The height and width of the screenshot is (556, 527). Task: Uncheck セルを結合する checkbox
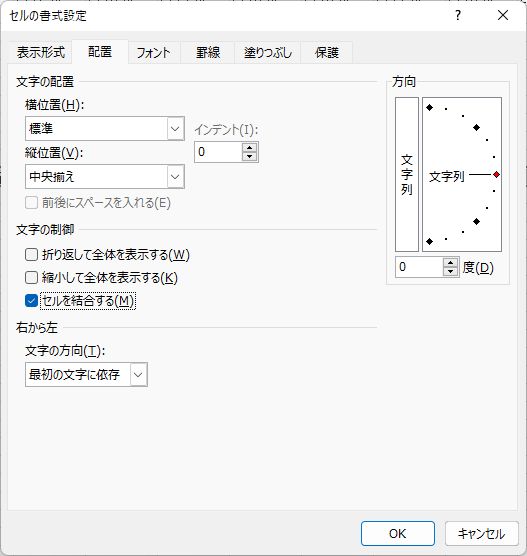pos(32,301)
